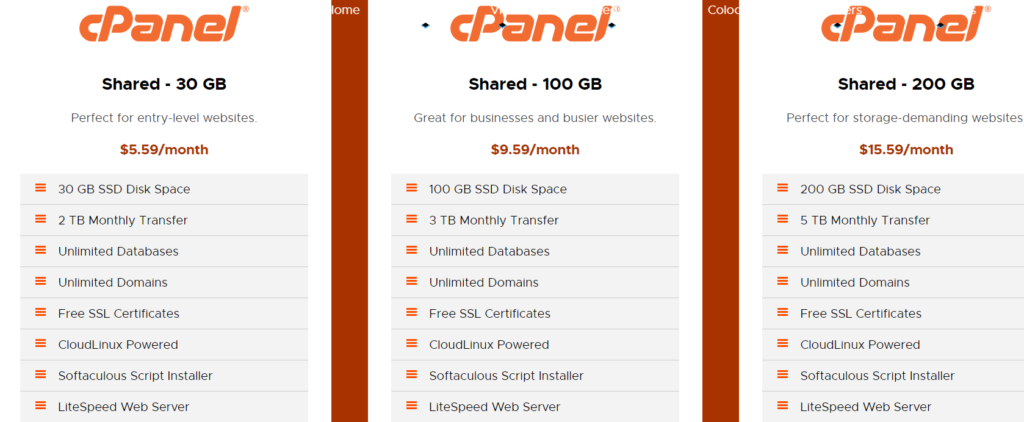Image resolution: width=1024 pixels, height=422 pixels.
Task: Click 'Softaculous Script Installer' text in 100 GB plan
Action: point(506,376)
